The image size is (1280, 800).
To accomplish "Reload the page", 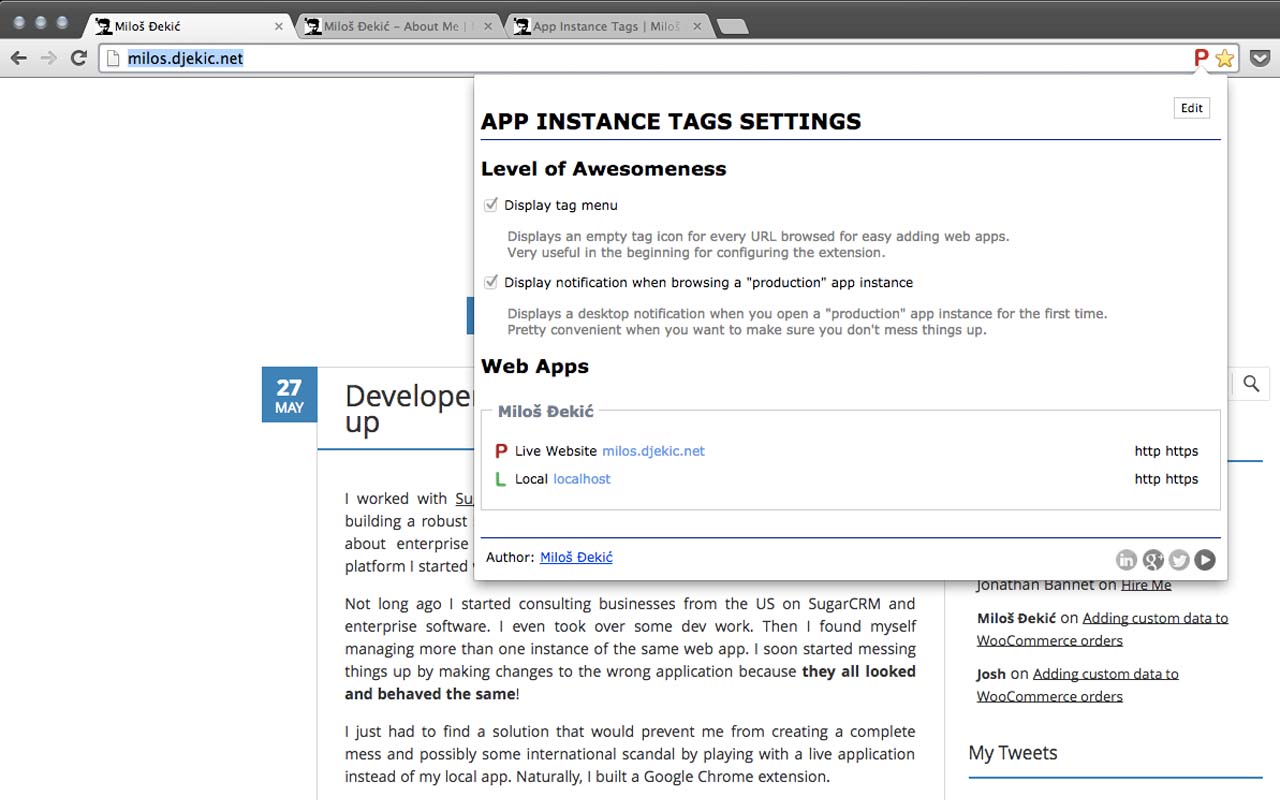I will coord(78,58).
